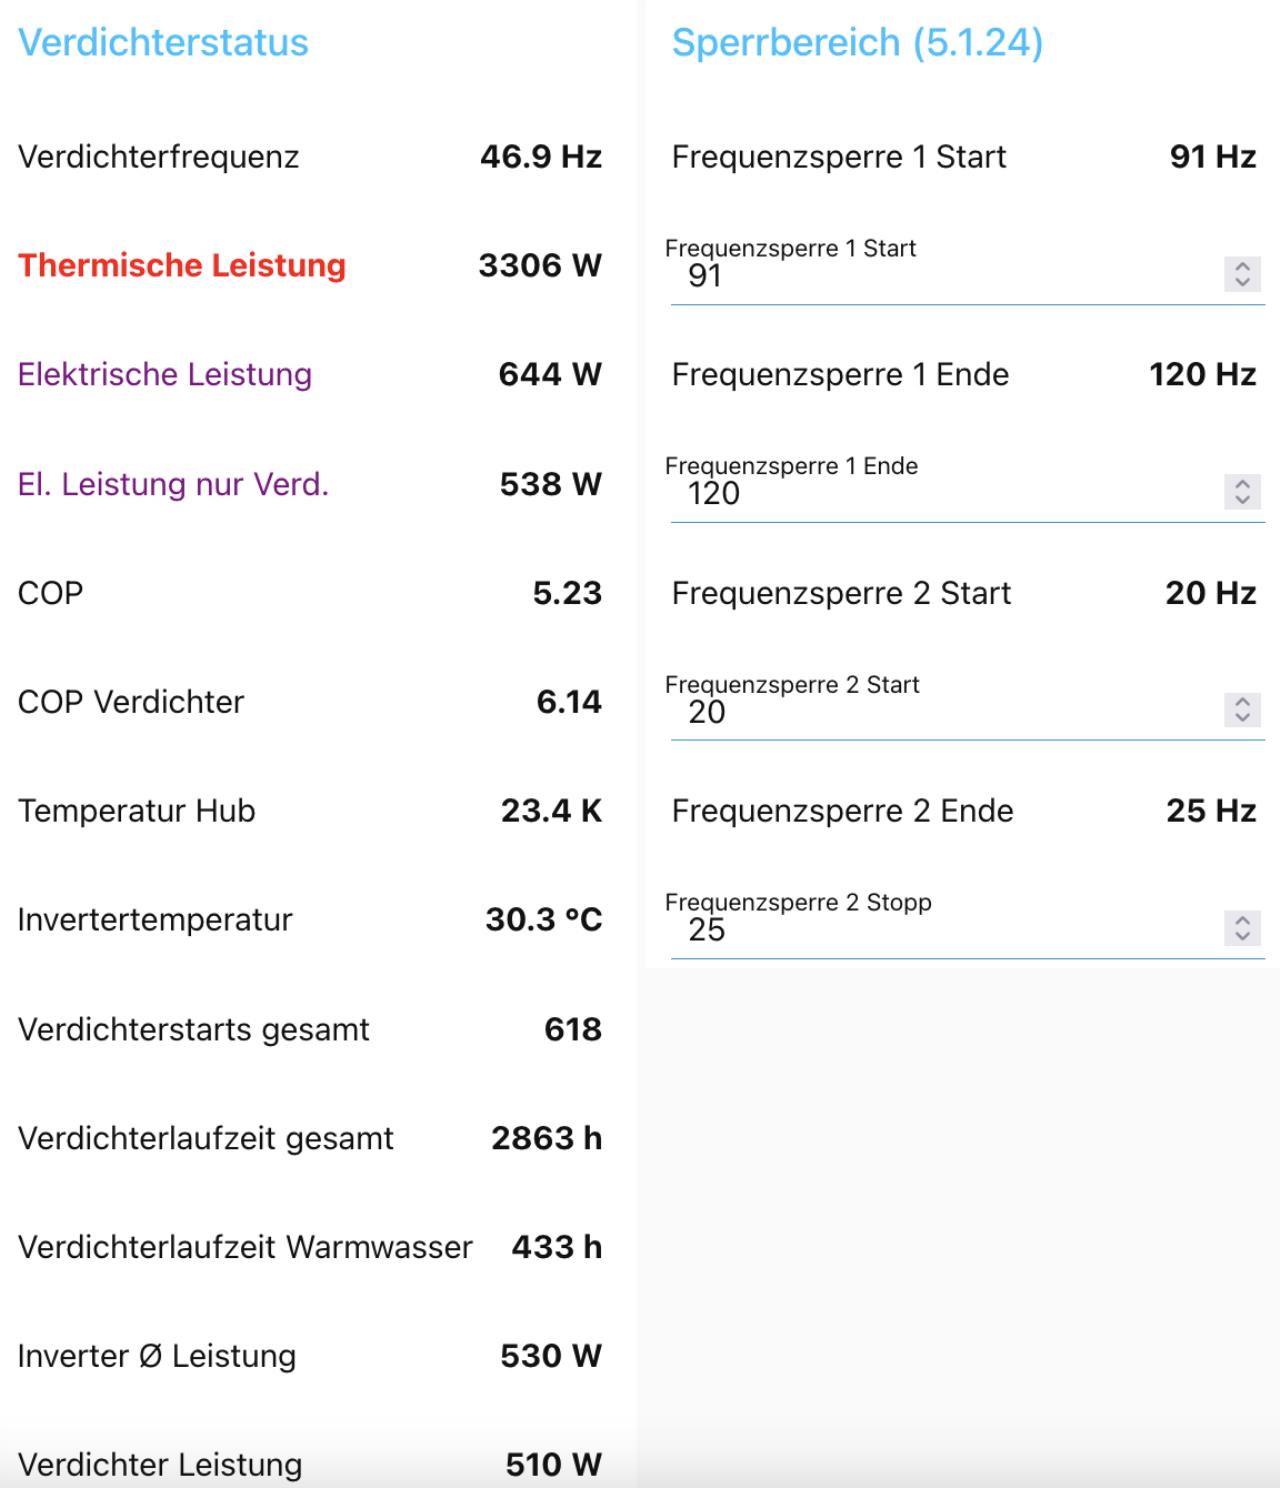This screenshot has width=1280, height=1488.
Task: Click the Frequenzsperre 2 Ende 25 Hz value
Action: pos(1210,811)
